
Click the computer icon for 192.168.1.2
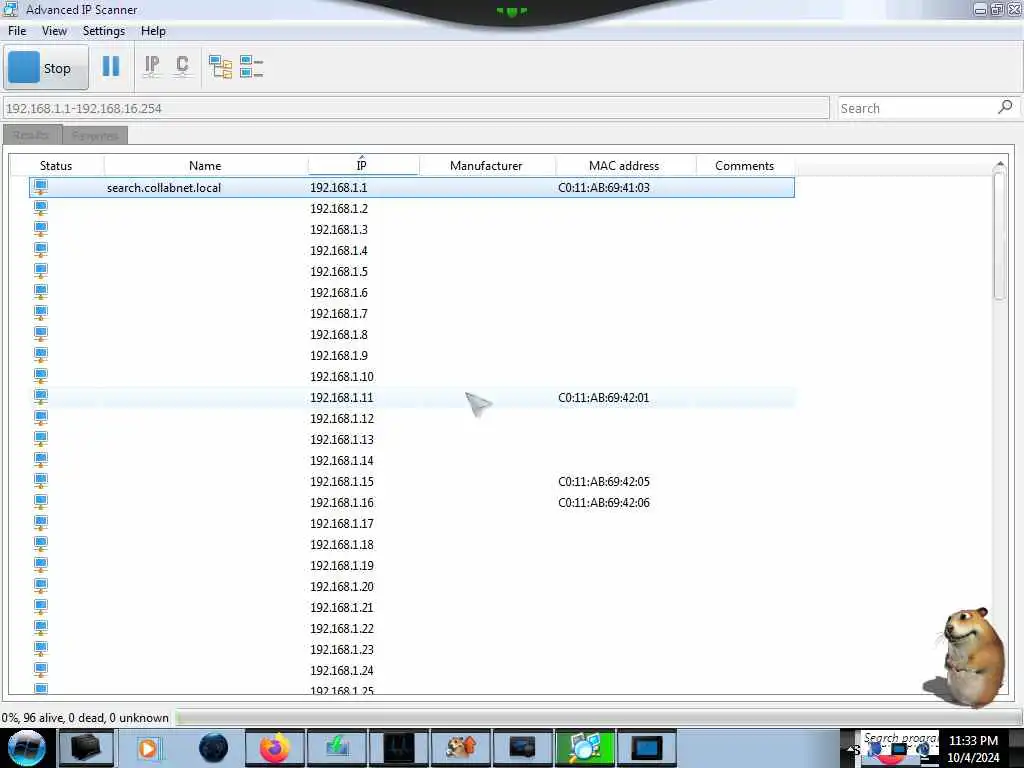(x=40, y=208)
